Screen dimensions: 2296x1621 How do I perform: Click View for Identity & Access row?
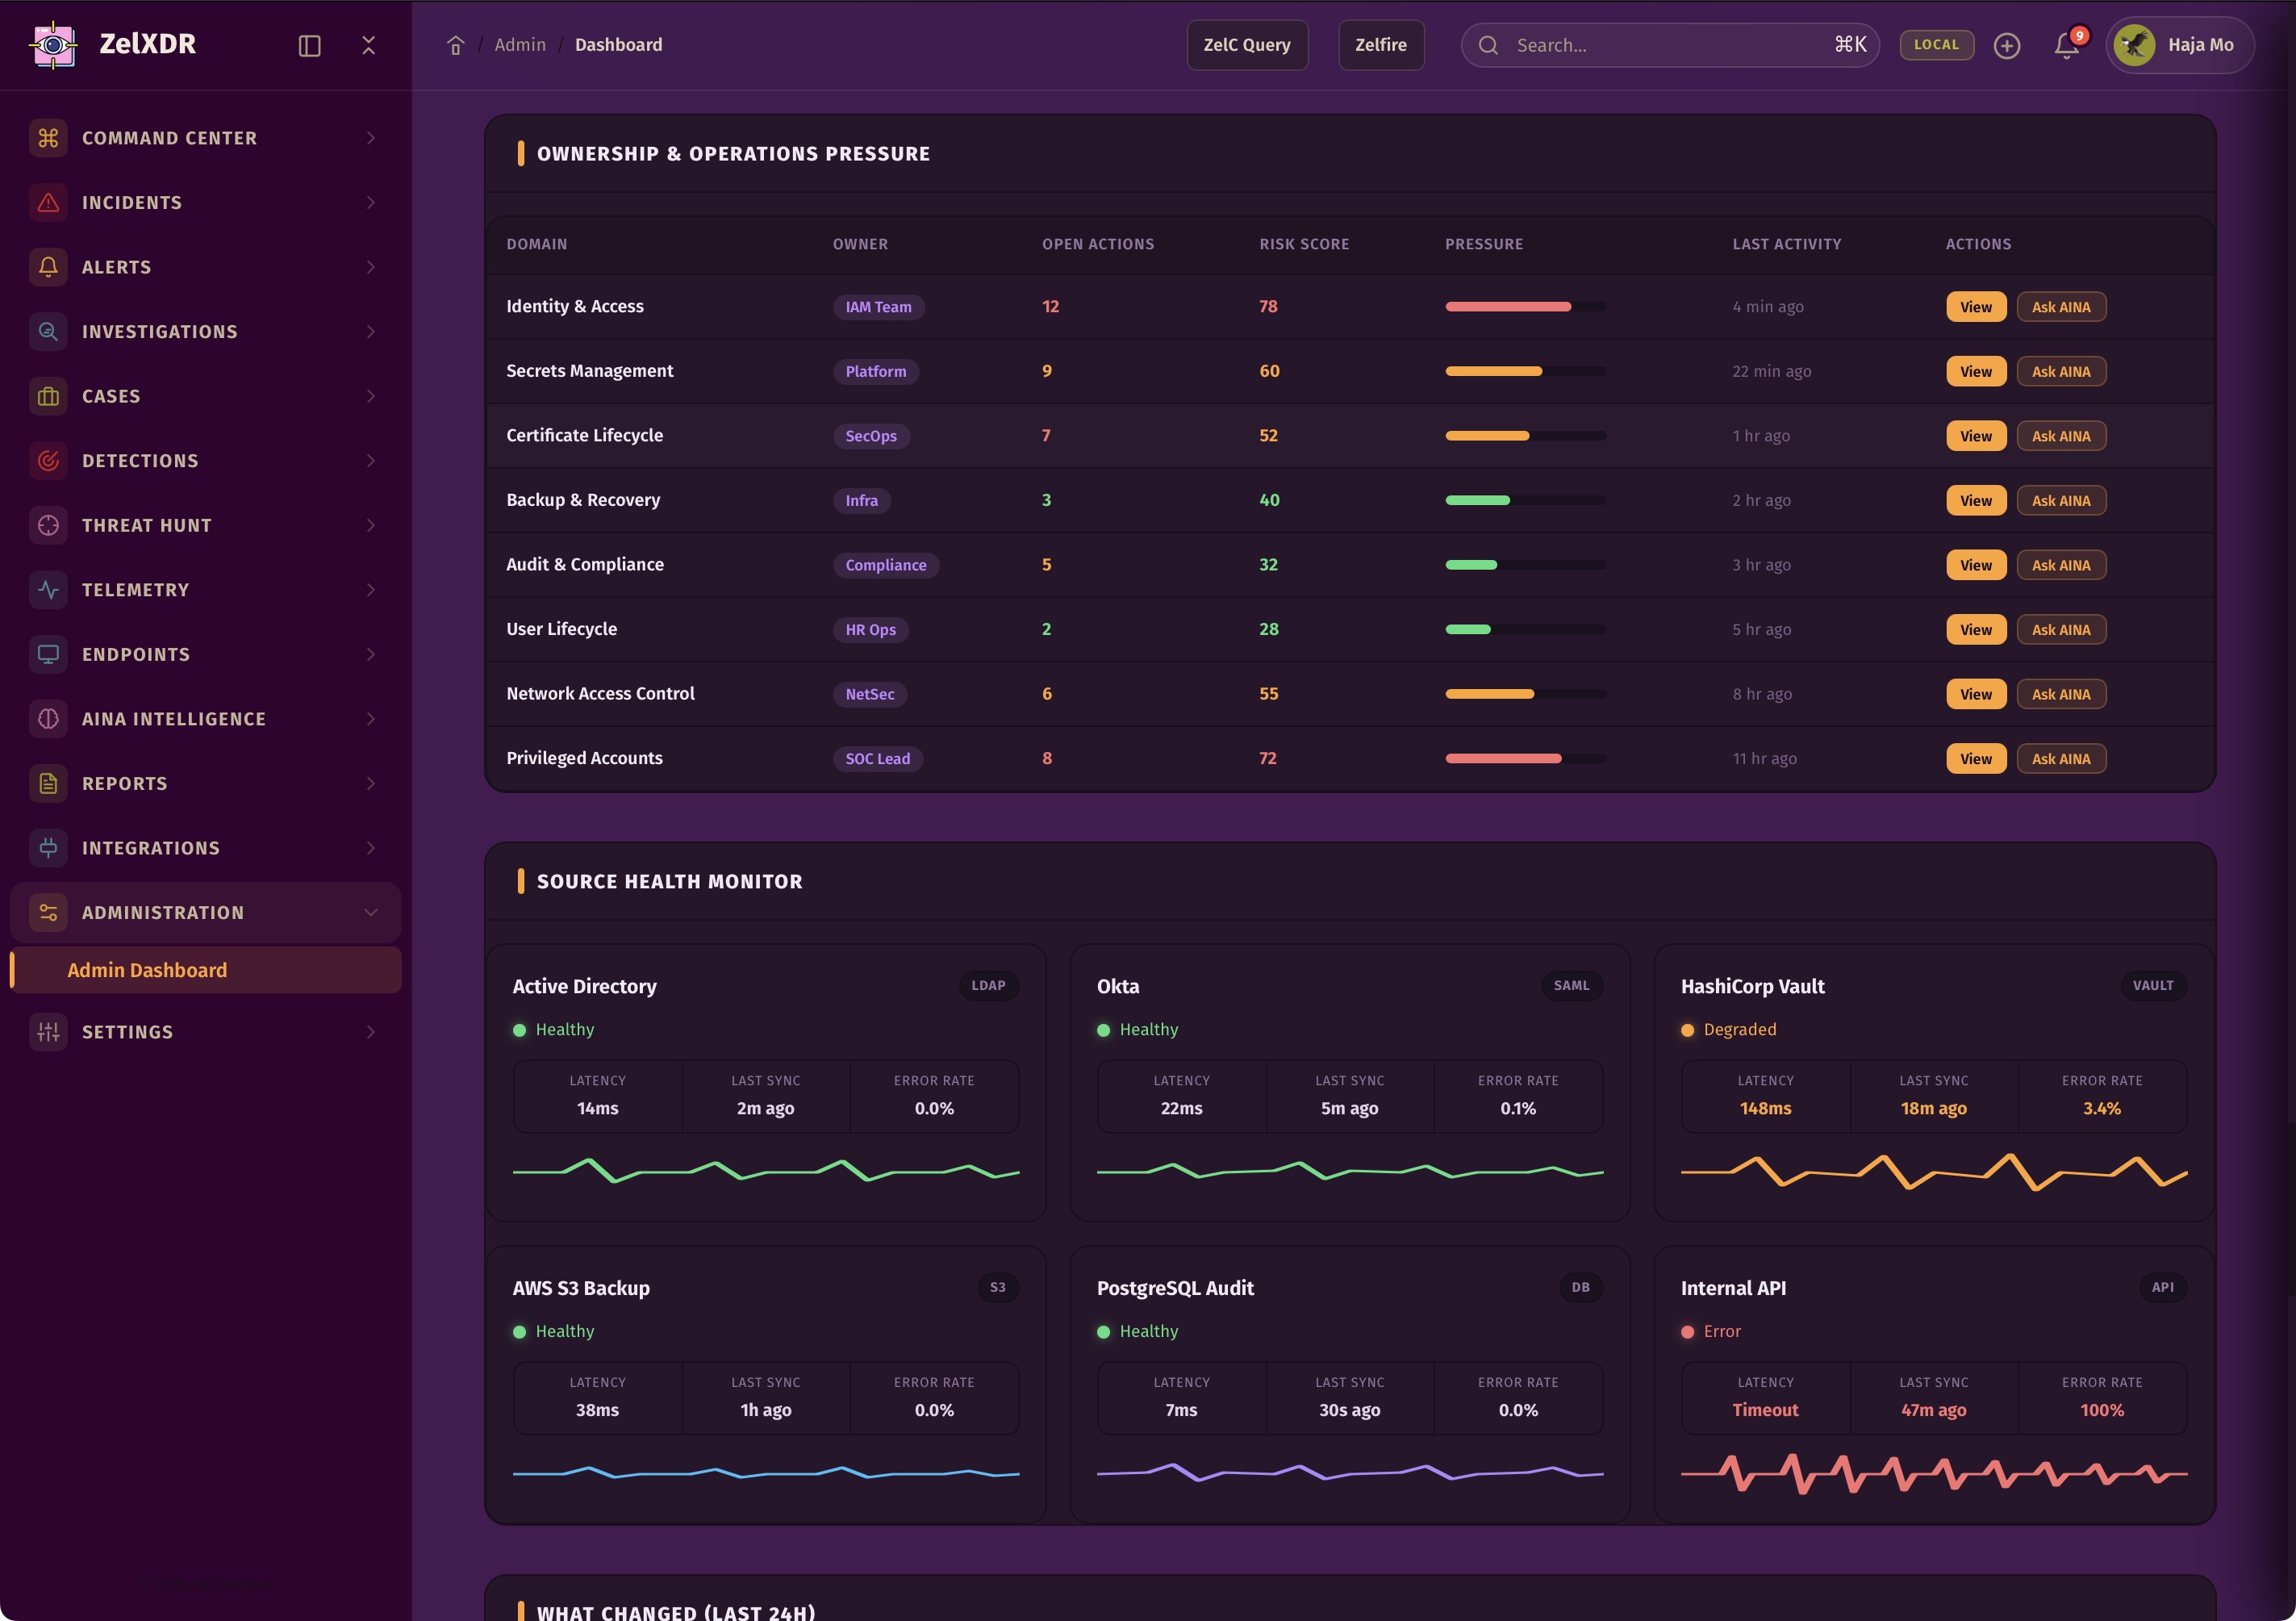pyautogui.click(x=1975, y=307)
